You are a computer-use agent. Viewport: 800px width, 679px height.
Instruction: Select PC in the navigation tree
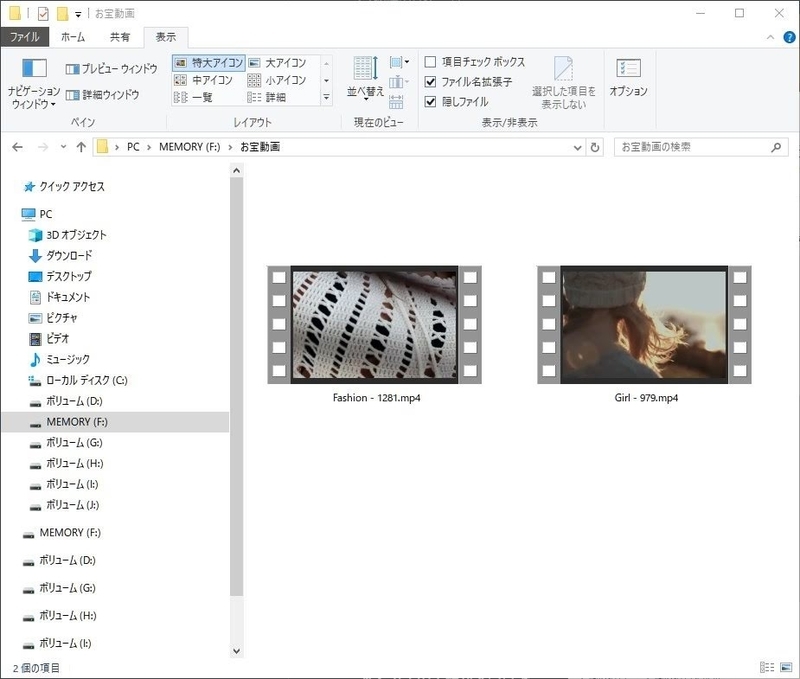37,214
